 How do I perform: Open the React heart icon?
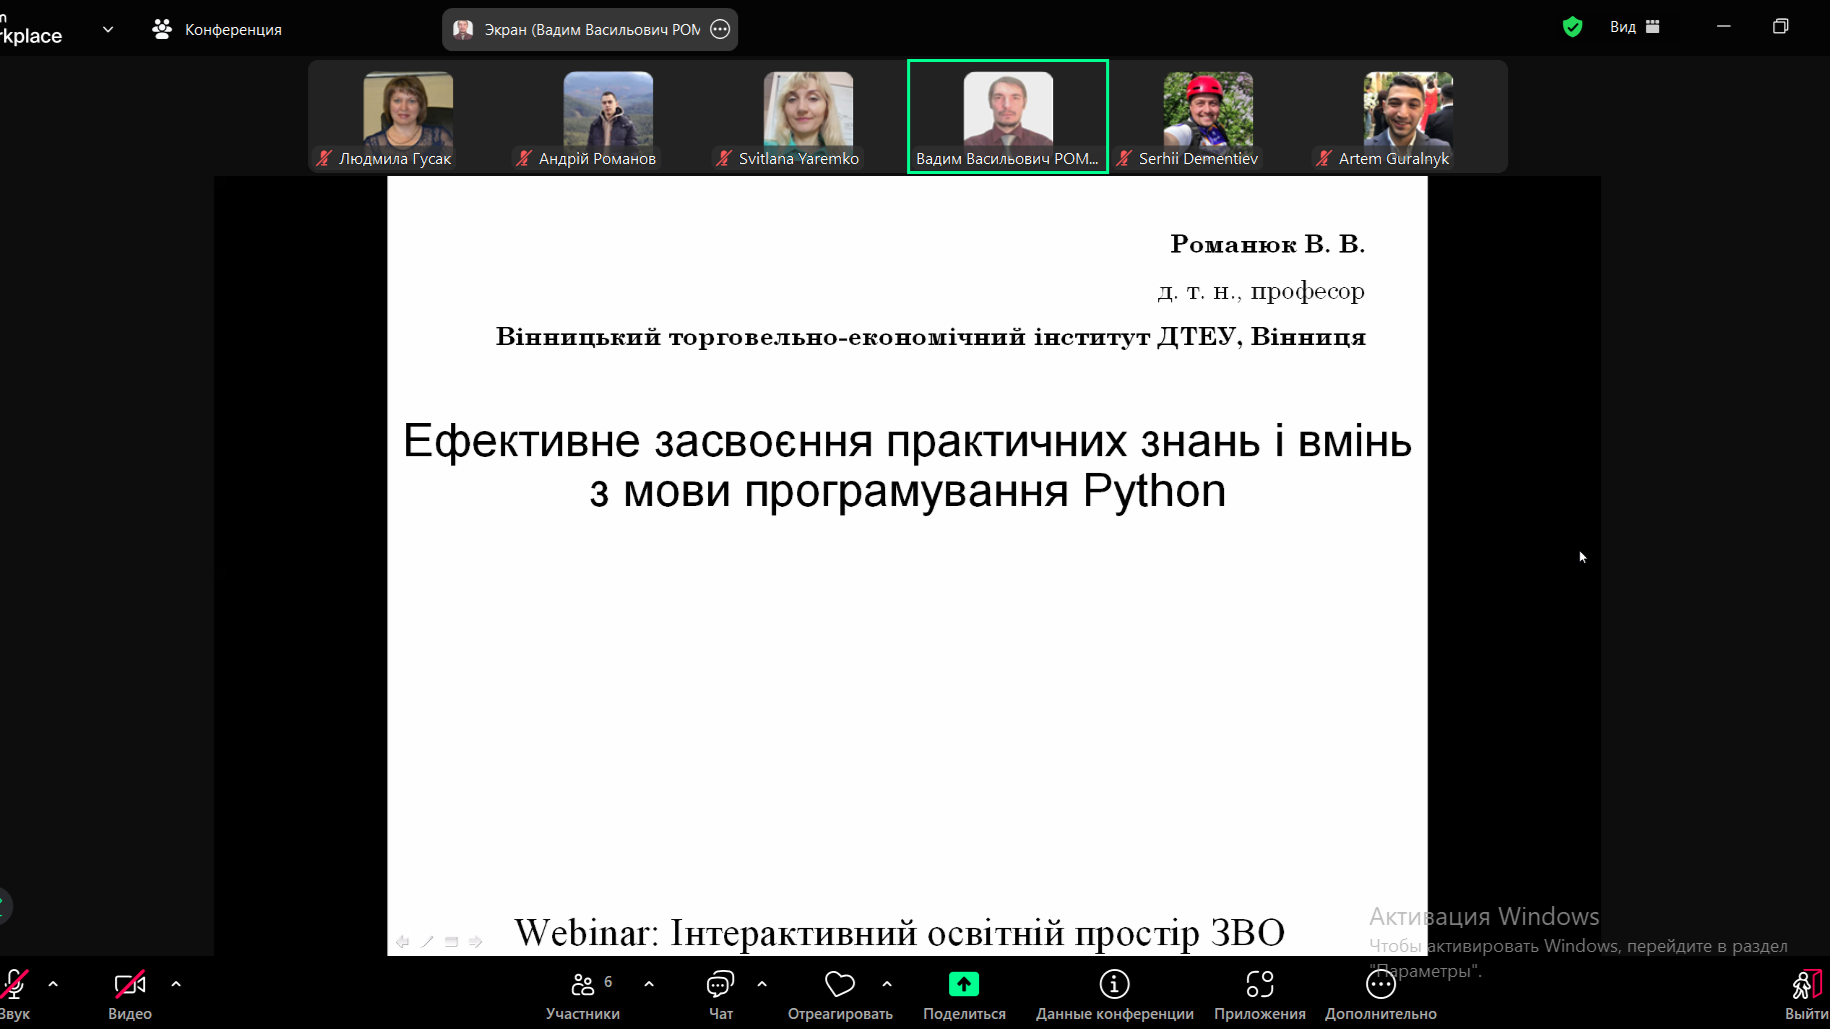839,985
